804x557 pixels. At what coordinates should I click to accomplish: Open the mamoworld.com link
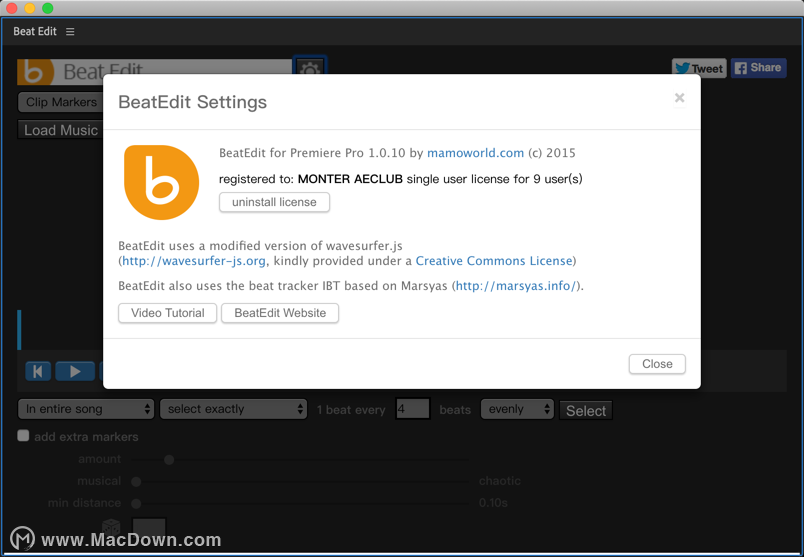(x=475, y=153)
